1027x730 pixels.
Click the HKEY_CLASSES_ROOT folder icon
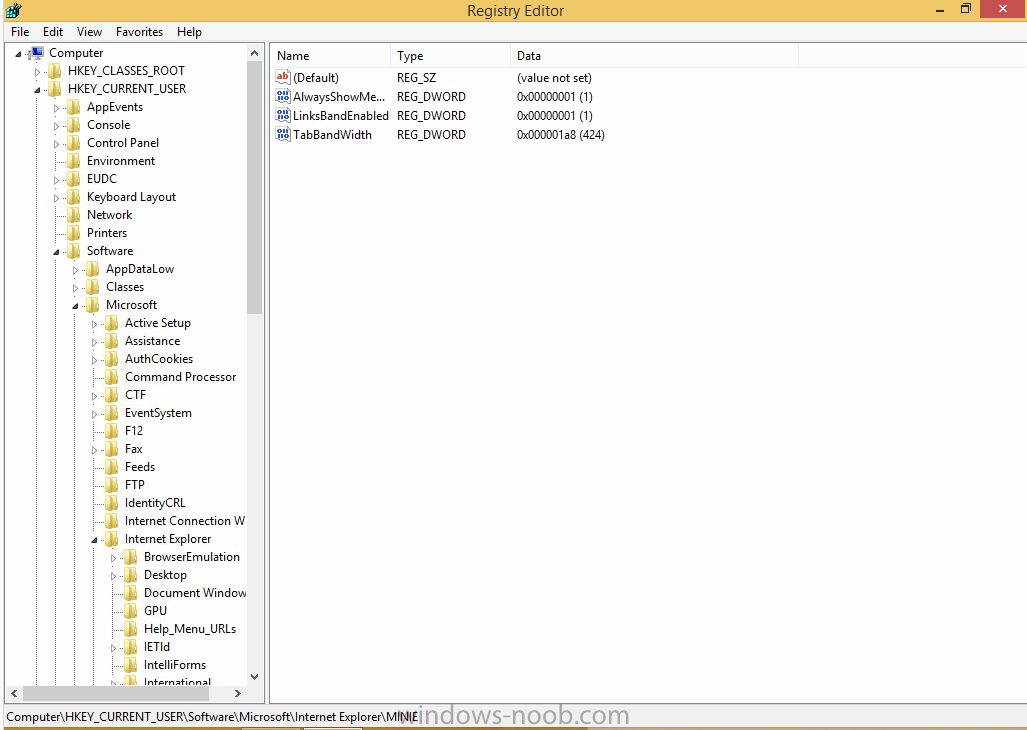pyautogui.click(x=55, y=71)
